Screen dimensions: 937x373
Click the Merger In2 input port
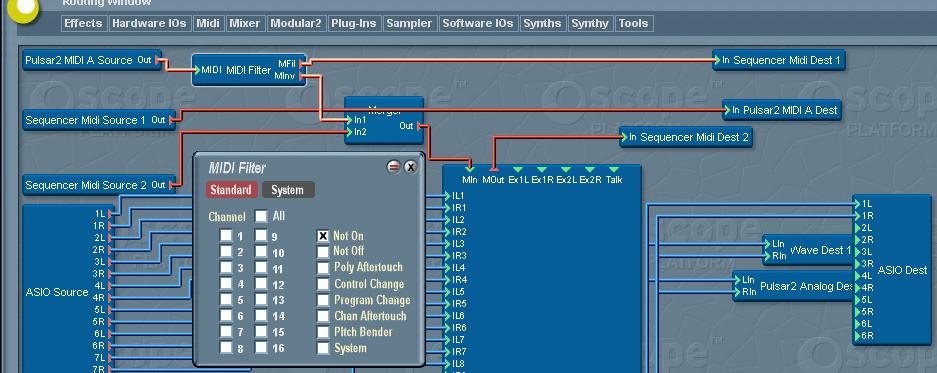(350, 132)
